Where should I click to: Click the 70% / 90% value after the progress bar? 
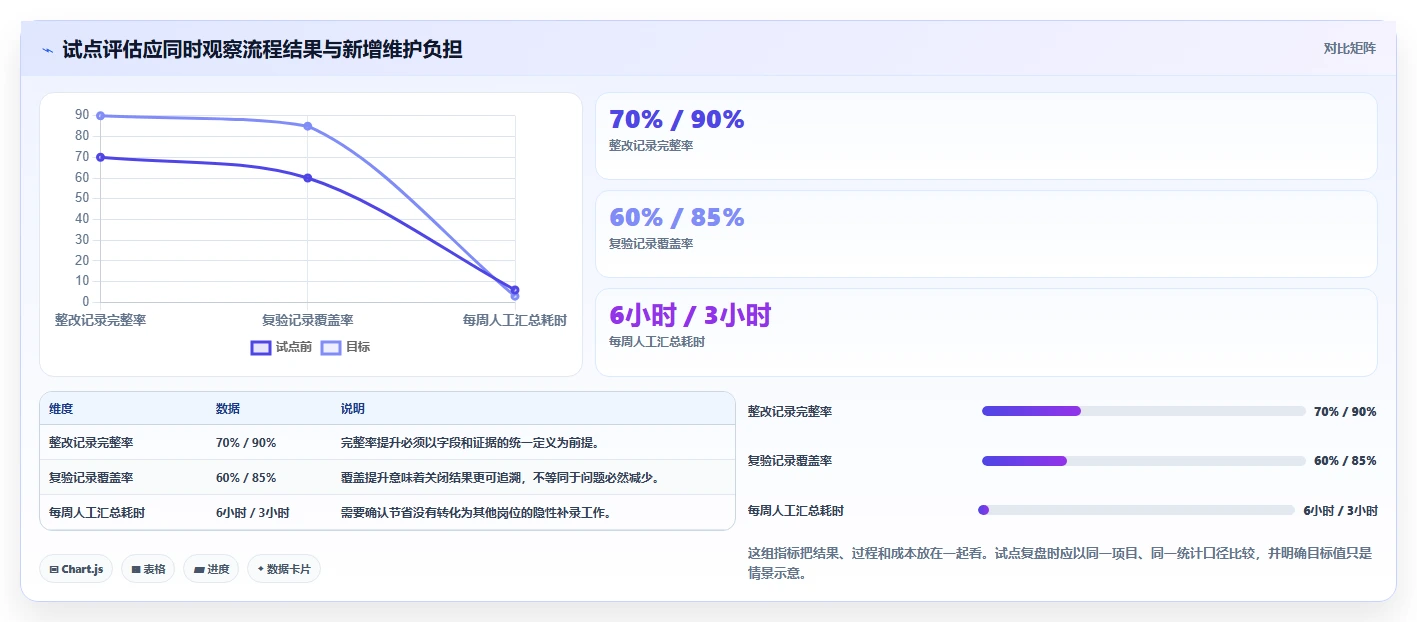[x=1345, y=411]
